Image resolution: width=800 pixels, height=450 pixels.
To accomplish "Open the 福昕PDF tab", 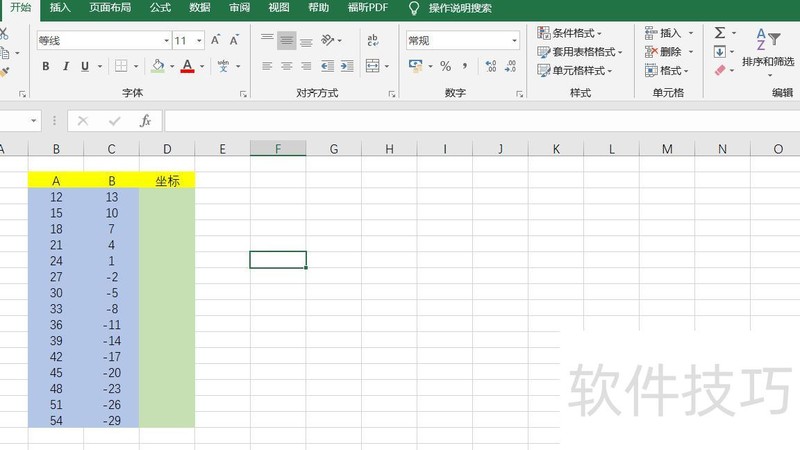I will [x=367, y=8].
